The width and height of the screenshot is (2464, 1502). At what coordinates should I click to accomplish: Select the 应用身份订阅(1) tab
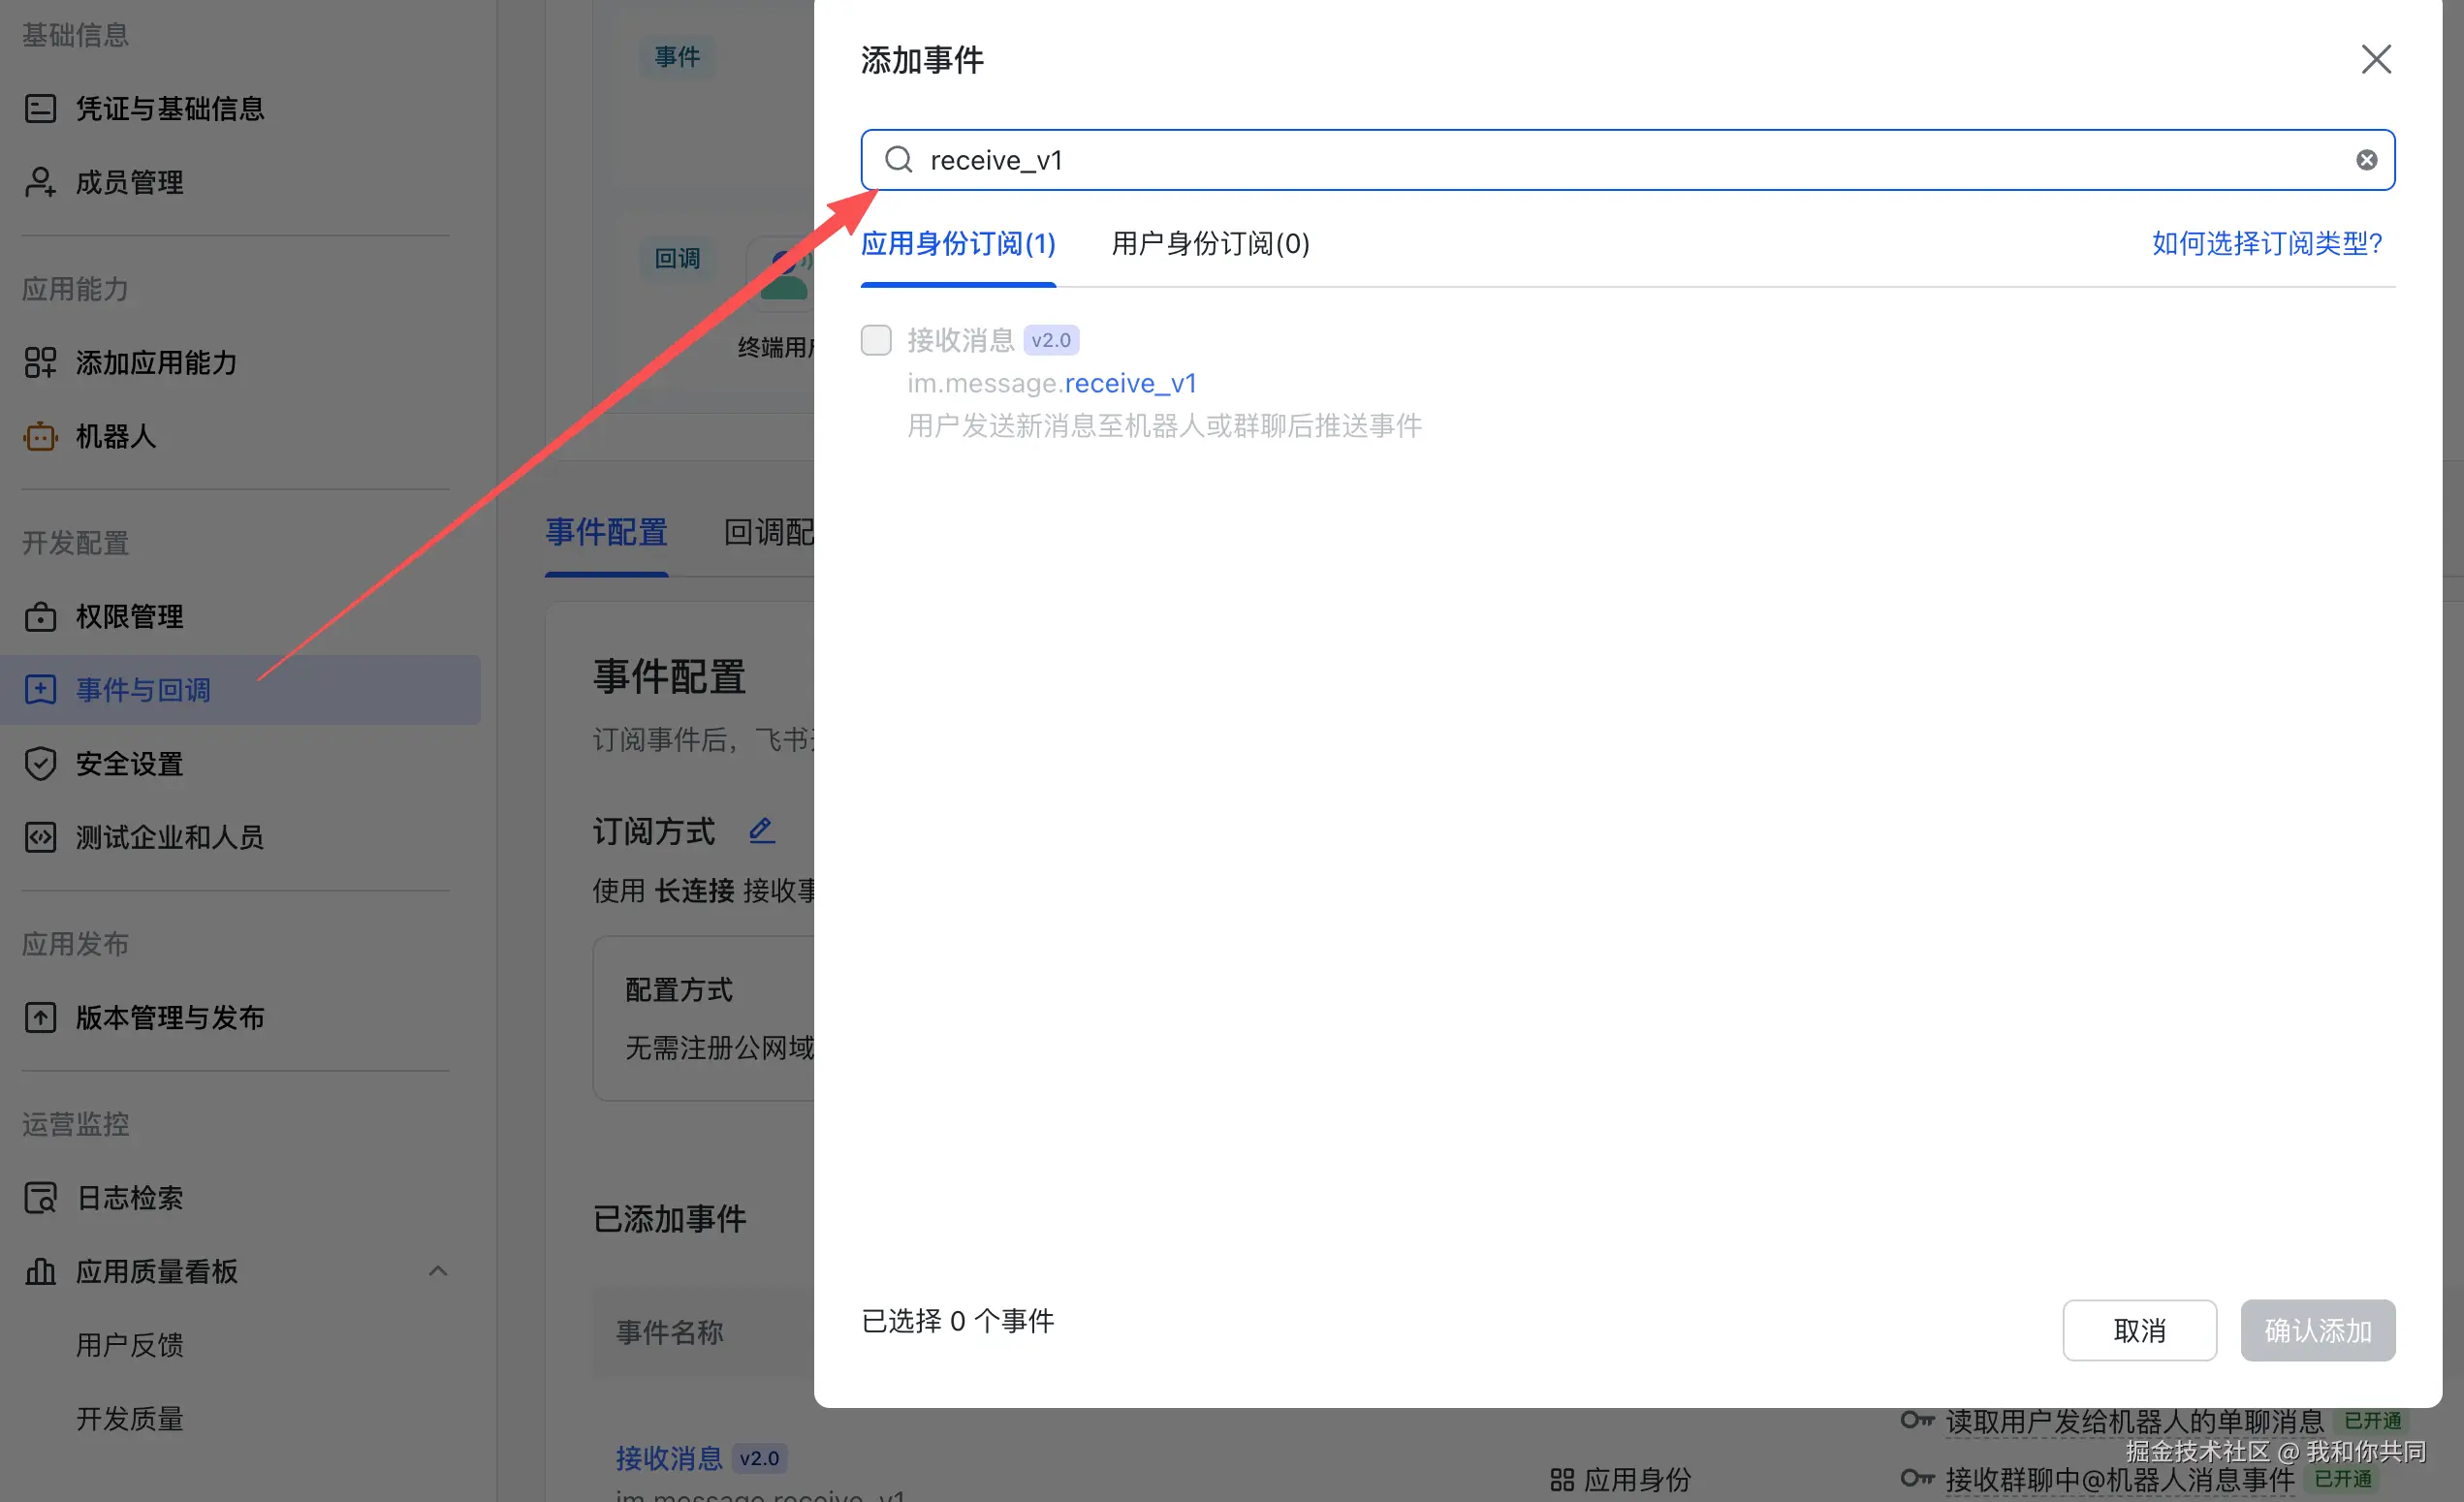(957, 243)
